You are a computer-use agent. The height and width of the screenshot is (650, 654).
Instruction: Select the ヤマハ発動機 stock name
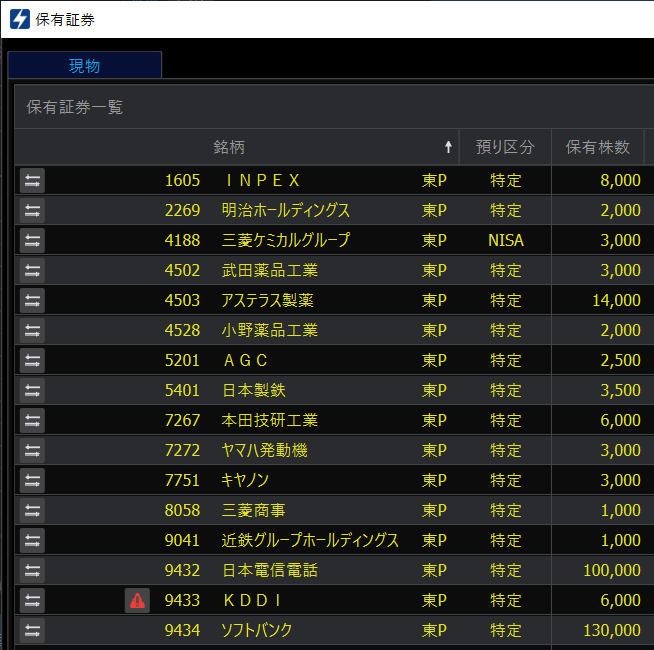click(264, 451)
